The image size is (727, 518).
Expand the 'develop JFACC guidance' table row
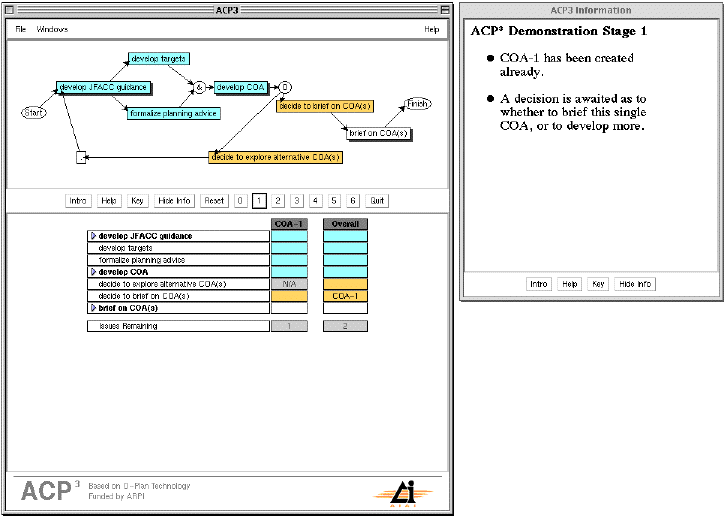(94, 236)
